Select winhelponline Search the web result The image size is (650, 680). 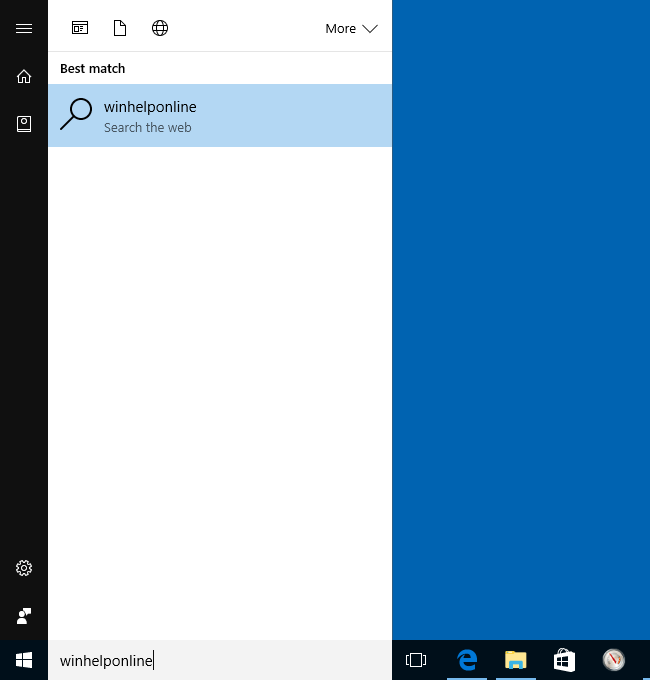click(x=220, y=115)
